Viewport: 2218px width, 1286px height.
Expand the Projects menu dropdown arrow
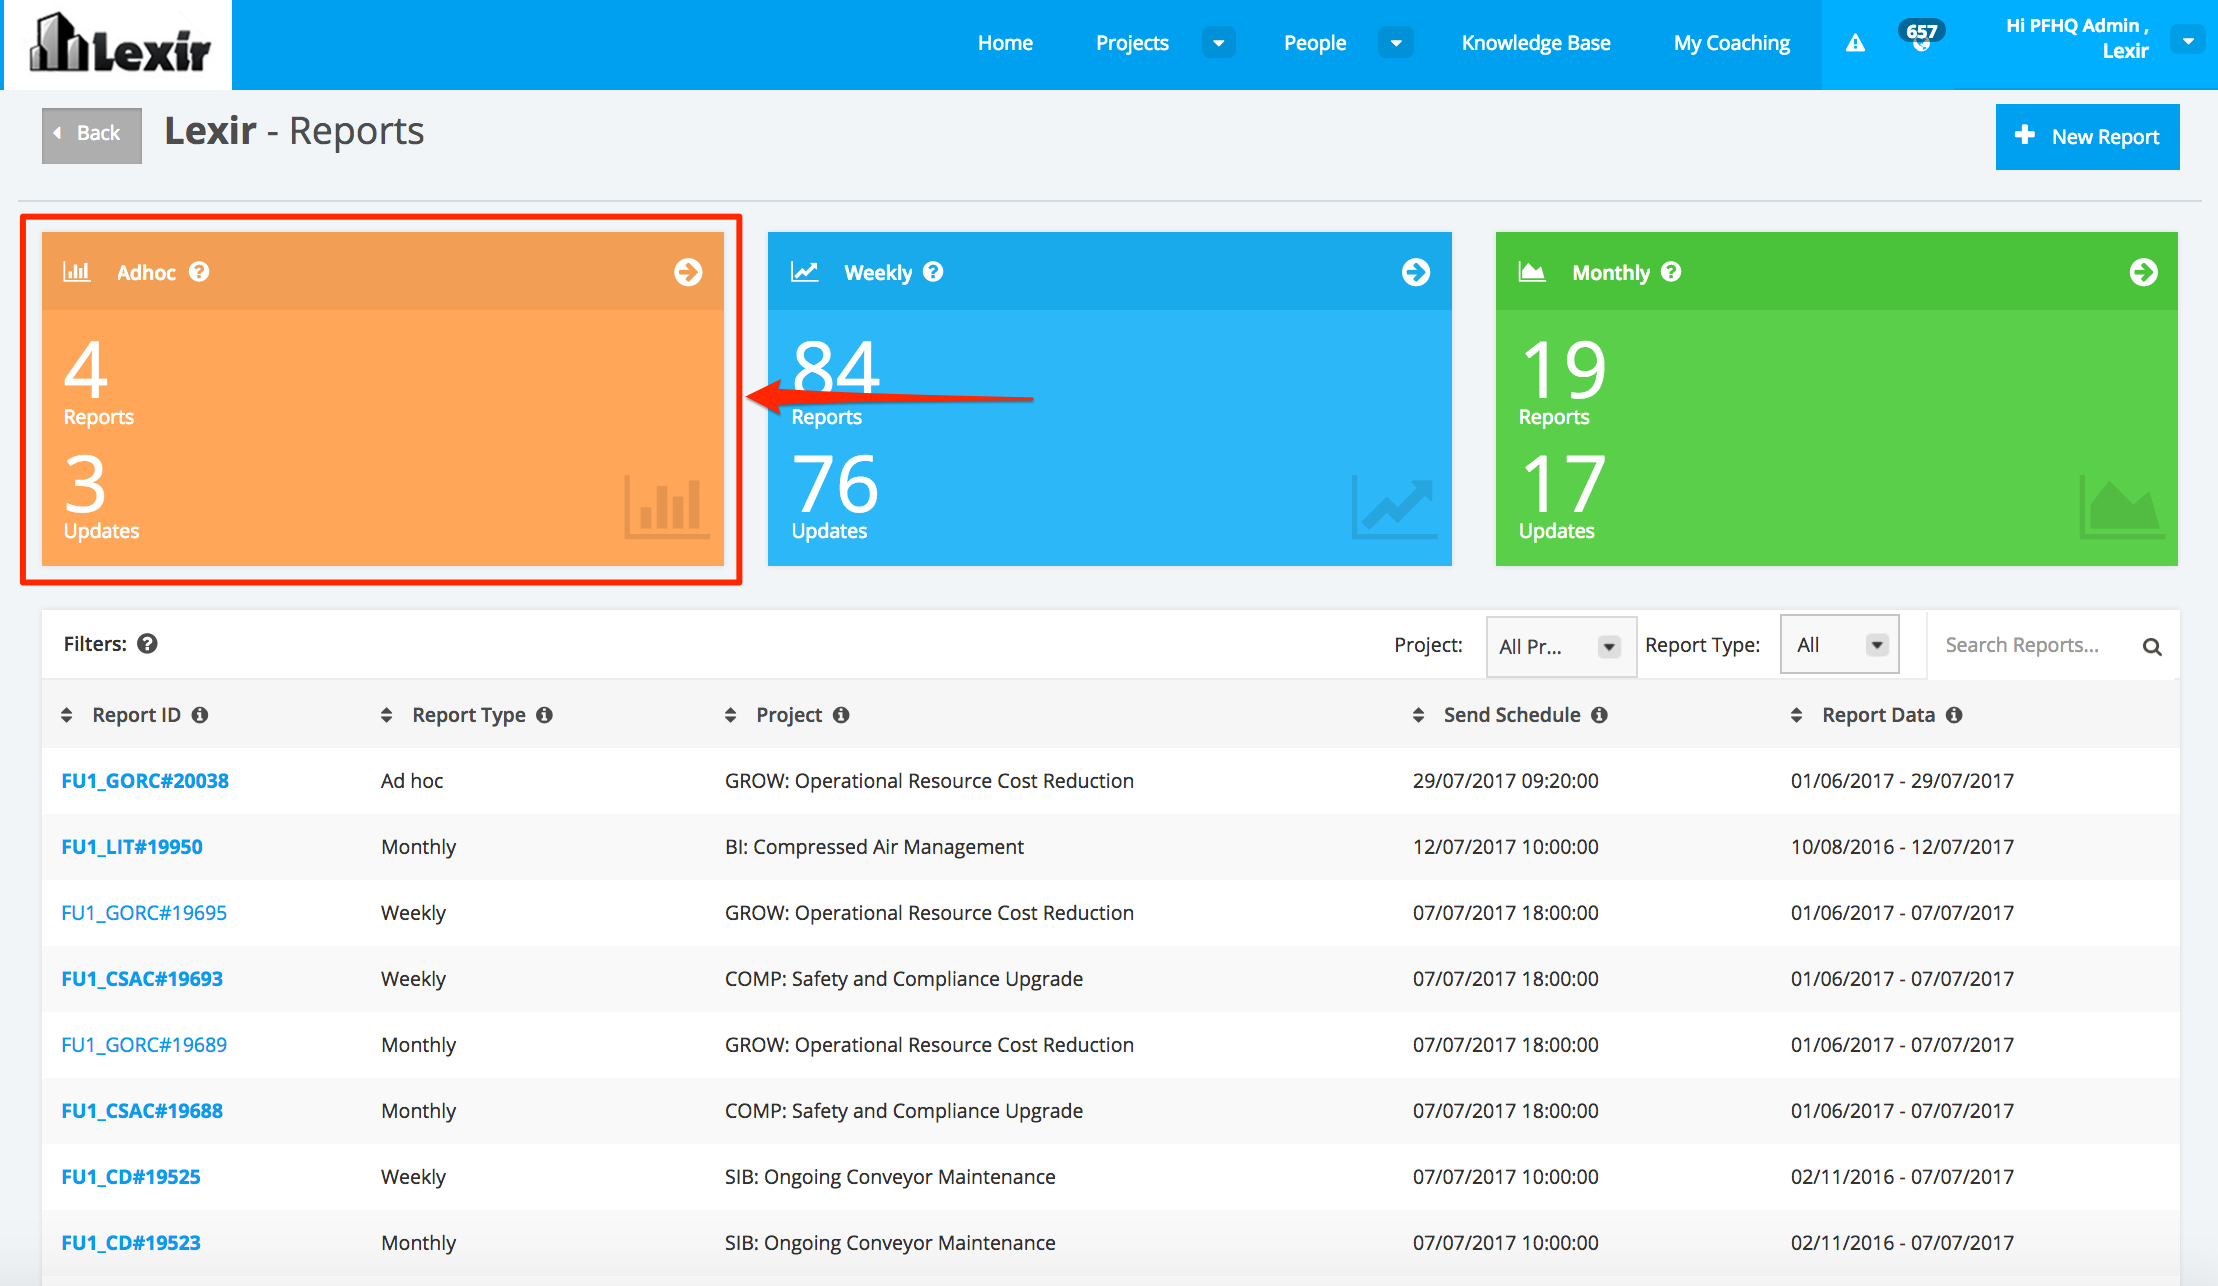[1218, 43]
